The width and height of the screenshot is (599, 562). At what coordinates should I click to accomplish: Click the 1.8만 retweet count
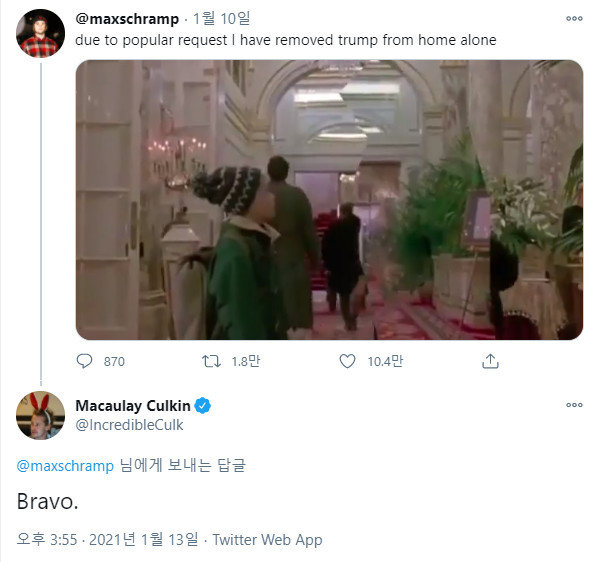coord(246,361)
